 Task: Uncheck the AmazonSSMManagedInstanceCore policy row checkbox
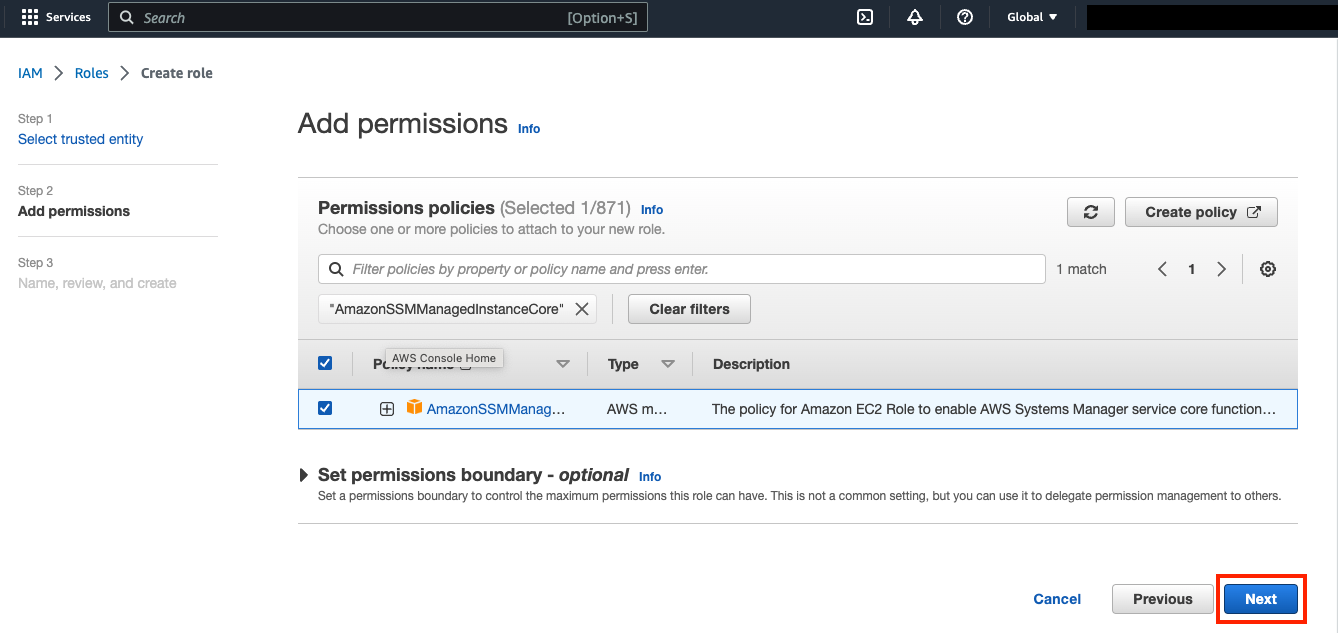325,408
